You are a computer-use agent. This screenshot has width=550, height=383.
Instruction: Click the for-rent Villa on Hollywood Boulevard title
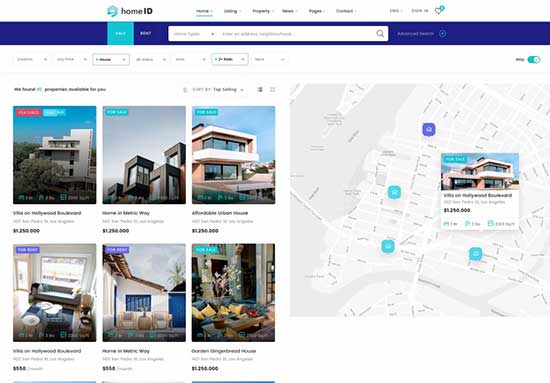[47, 351]
